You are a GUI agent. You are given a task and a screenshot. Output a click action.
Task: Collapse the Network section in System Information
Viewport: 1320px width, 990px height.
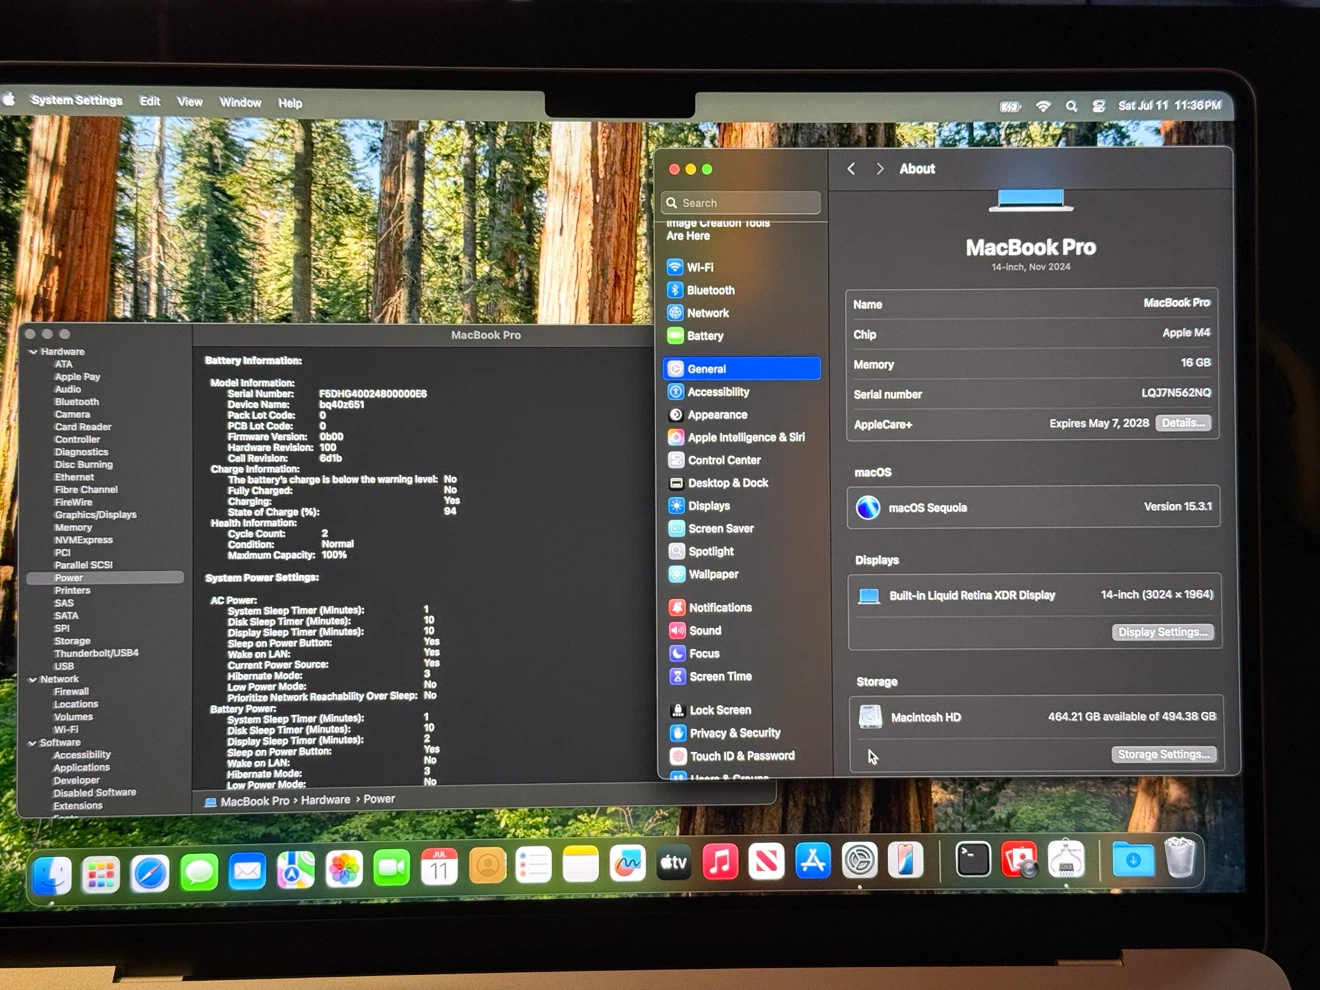(32, 679)
